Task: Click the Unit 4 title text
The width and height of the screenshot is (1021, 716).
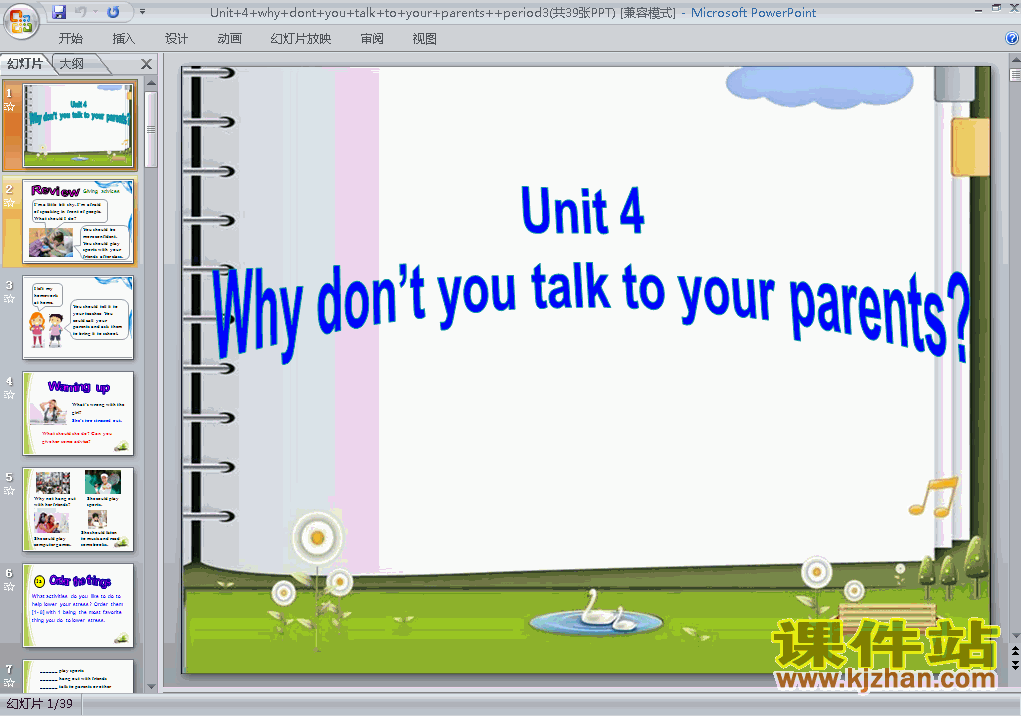Action: (583, 210)
